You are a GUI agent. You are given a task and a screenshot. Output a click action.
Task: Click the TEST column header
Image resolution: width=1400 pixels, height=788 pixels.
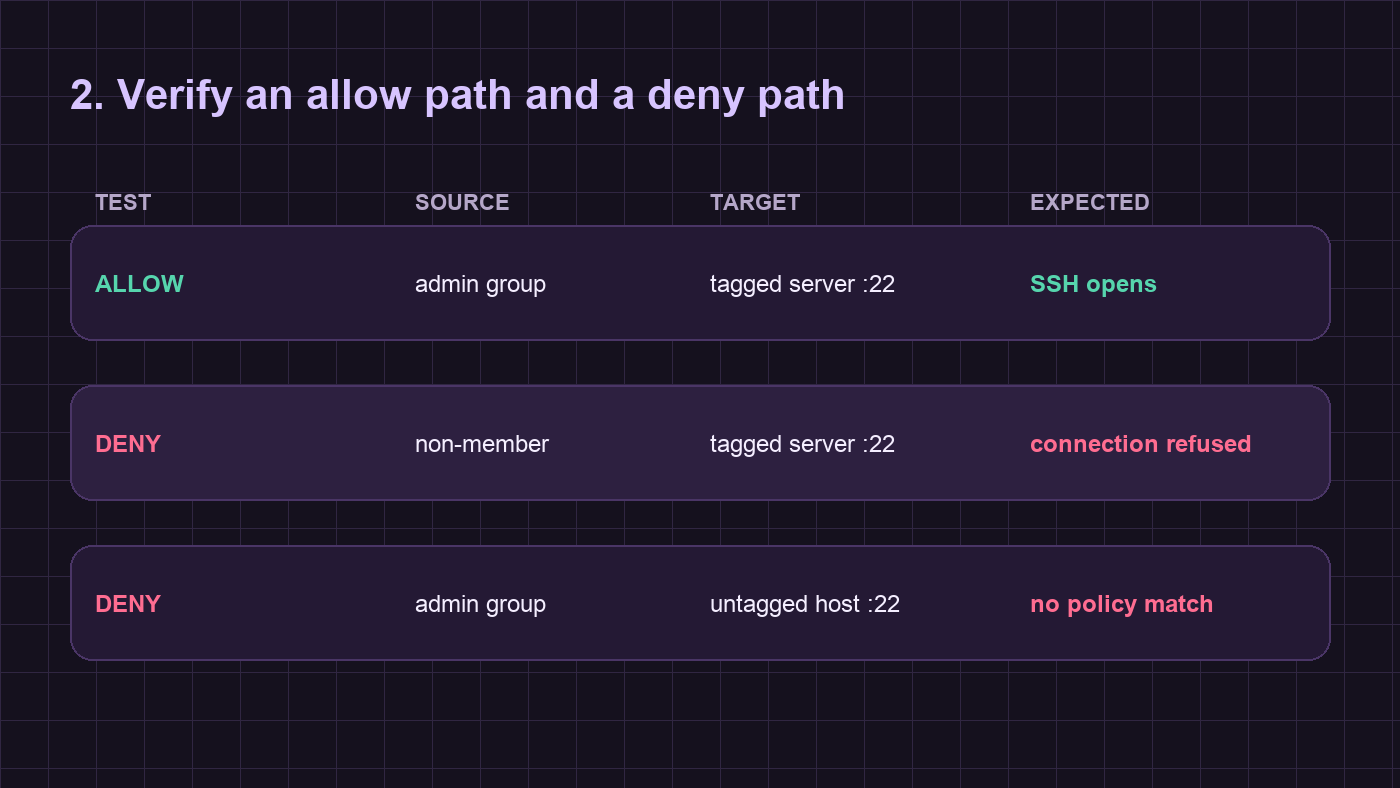123,202
